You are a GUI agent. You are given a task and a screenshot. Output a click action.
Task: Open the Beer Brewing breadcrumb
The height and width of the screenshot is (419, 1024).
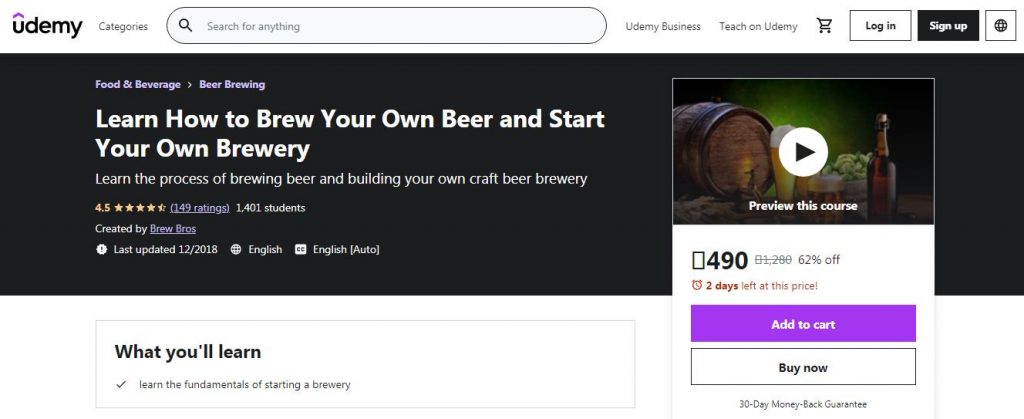232,85
